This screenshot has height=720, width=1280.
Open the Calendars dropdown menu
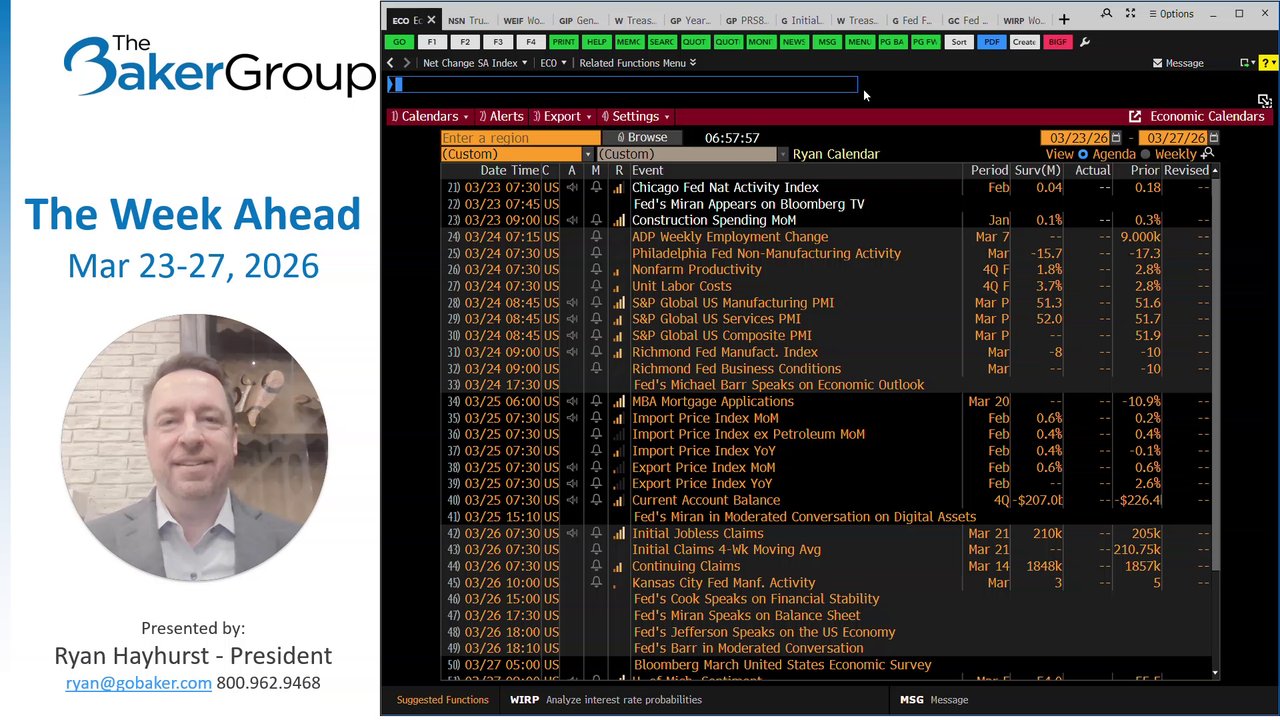(430, 116)
